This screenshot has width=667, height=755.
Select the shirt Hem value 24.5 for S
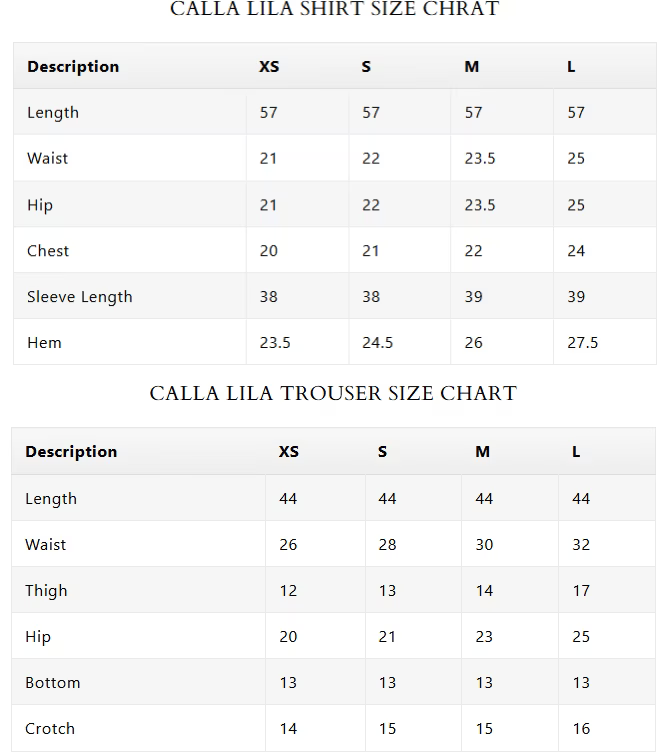click(x=378, y=342)
